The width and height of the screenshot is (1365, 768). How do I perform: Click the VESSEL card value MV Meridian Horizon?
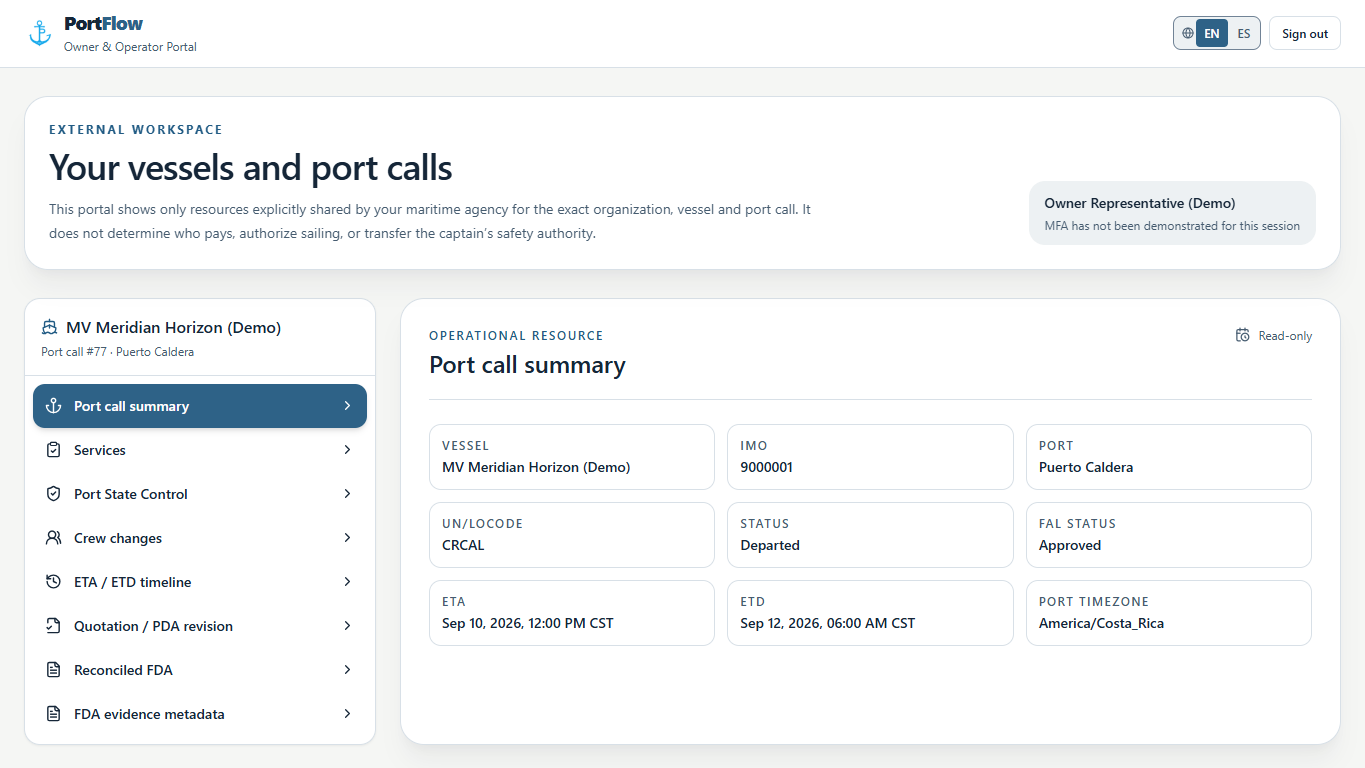536,467
